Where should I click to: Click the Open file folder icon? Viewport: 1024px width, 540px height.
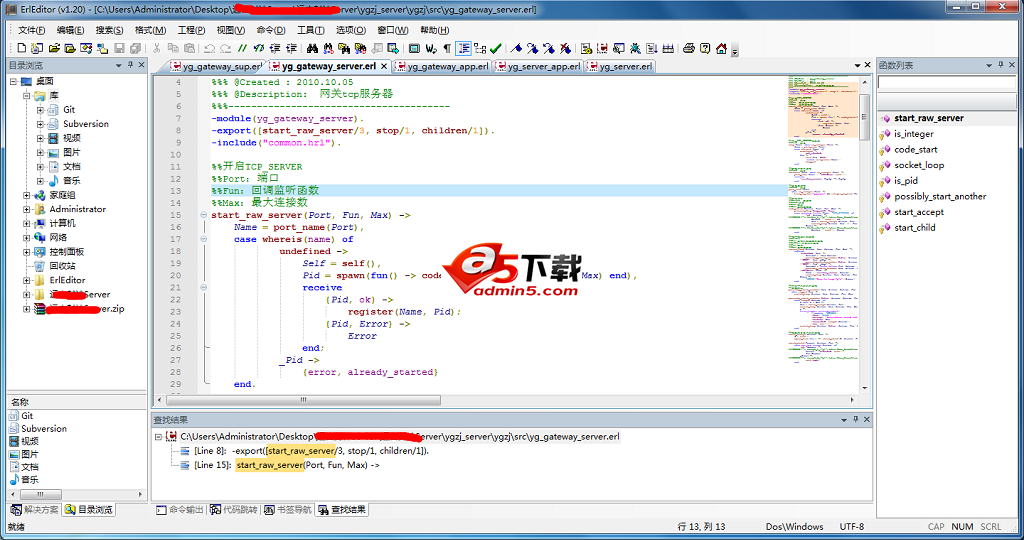click(54, 48)
